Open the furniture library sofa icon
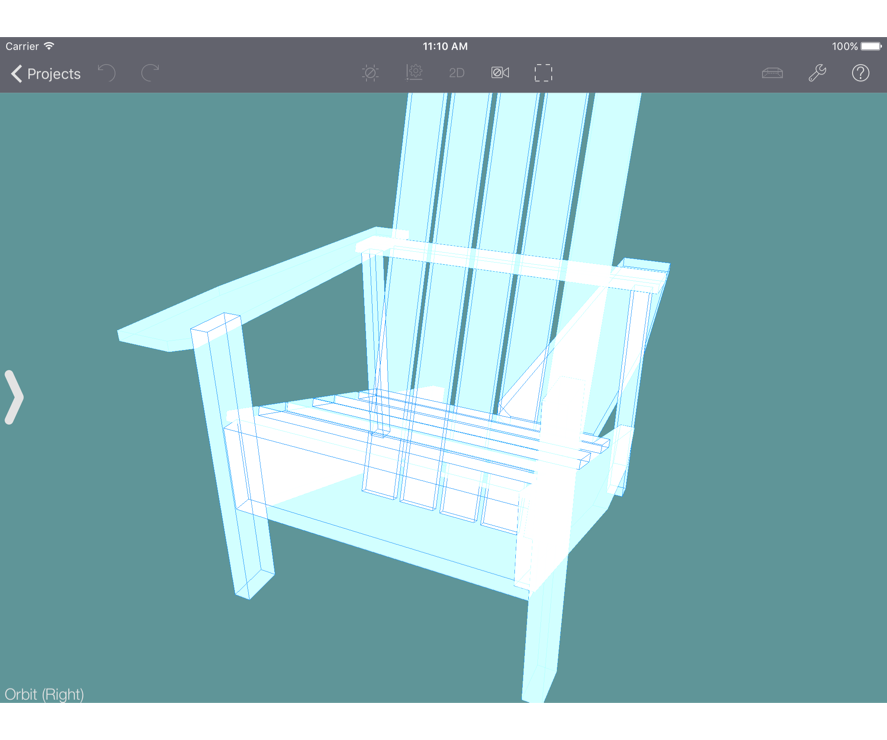This screenshot has height=740, width=887. (x=772, y=73)
